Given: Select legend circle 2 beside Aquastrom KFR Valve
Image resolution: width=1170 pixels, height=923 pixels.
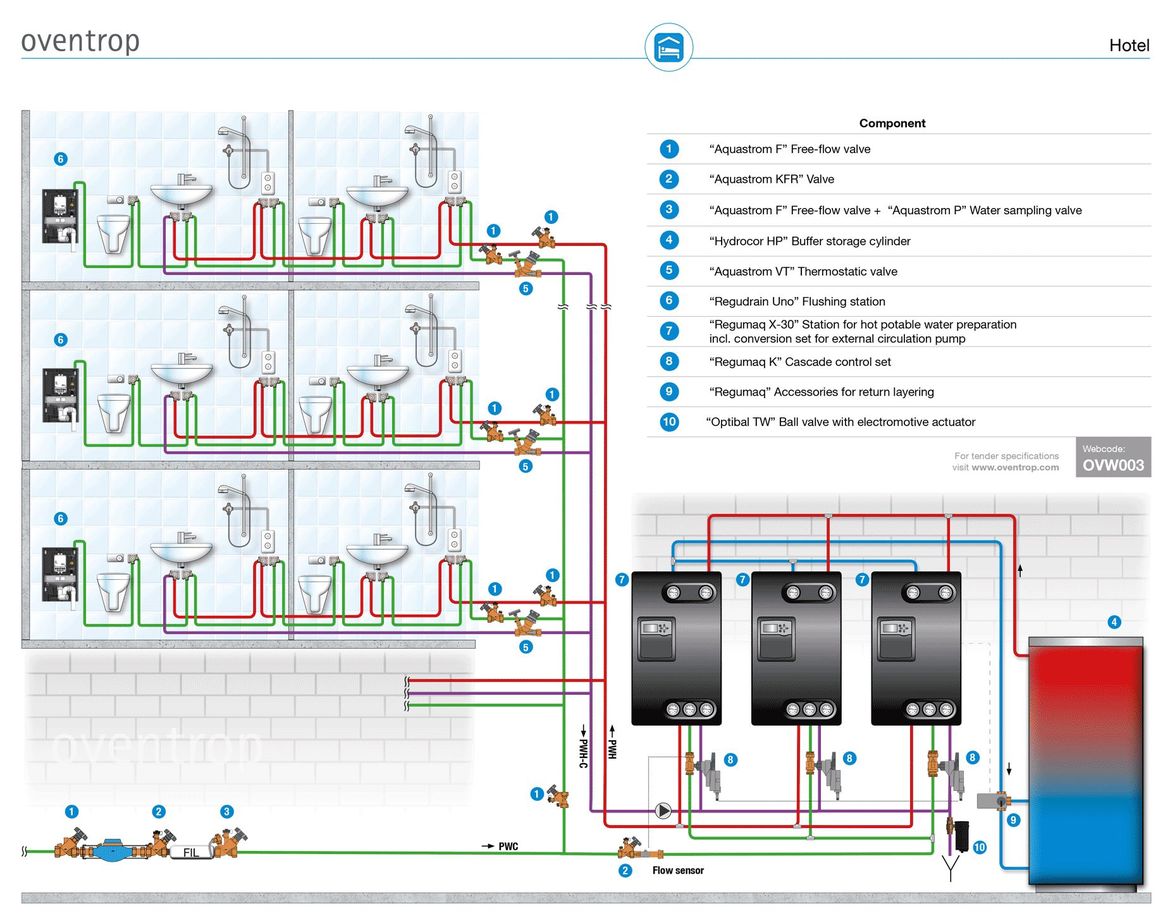Looking at the screenshot, I should click(669, 179).
